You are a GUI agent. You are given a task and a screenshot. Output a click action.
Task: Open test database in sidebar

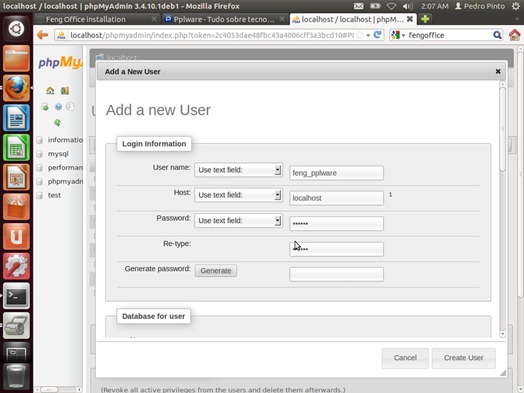(x=54, y=195)
